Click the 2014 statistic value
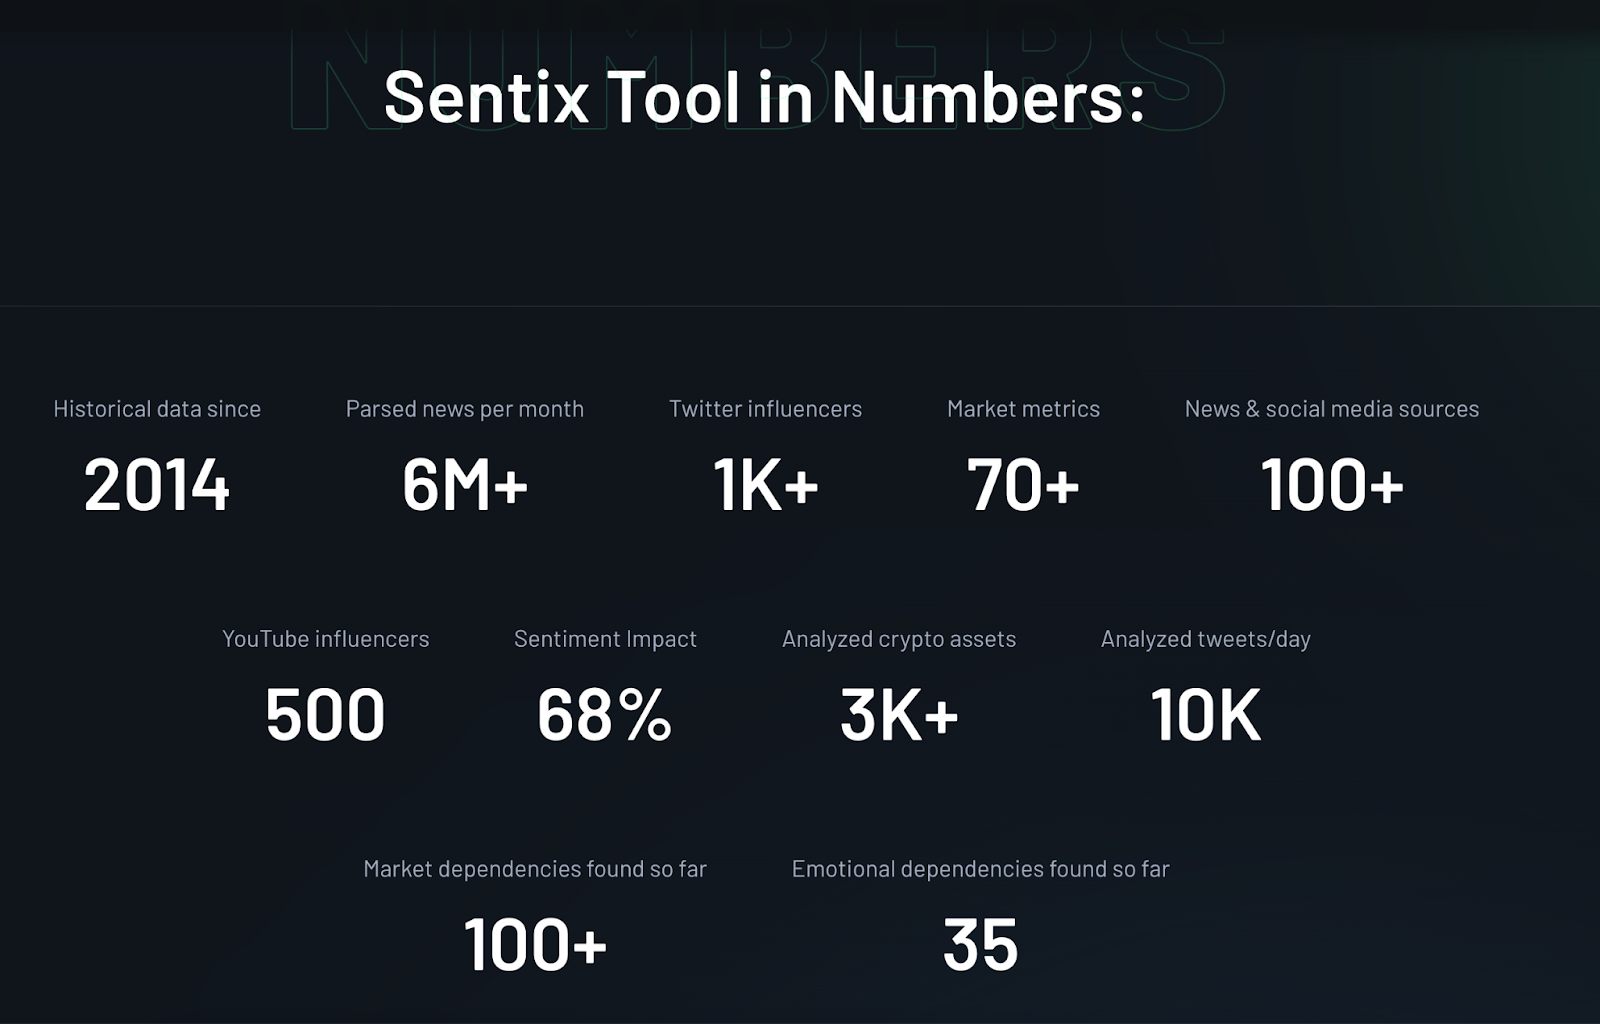The height and width of the screenshot is (1024, 1600). click(157, 485)
